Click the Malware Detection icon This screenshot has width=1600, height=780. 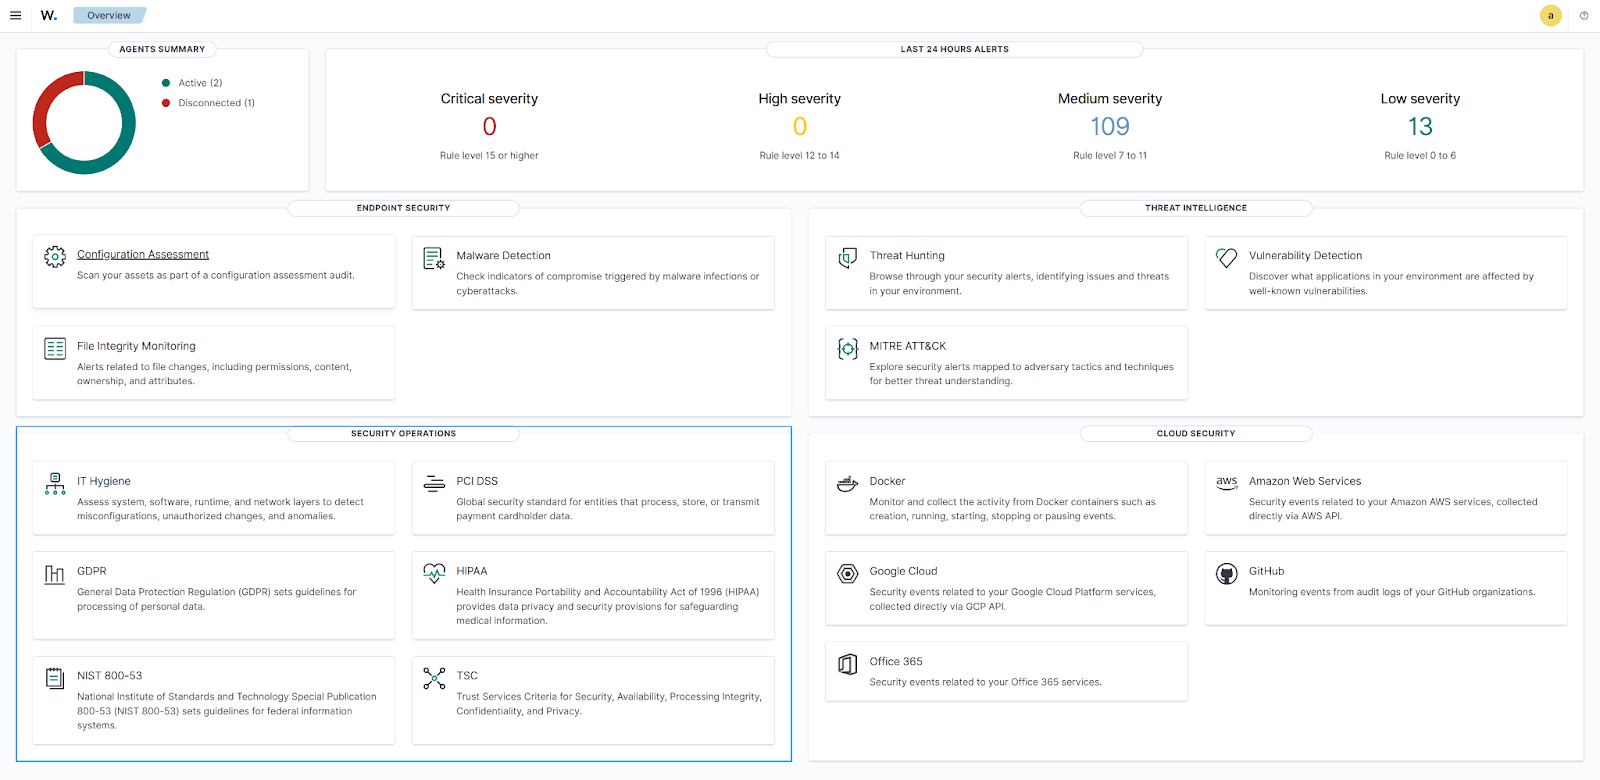point(434,259)
